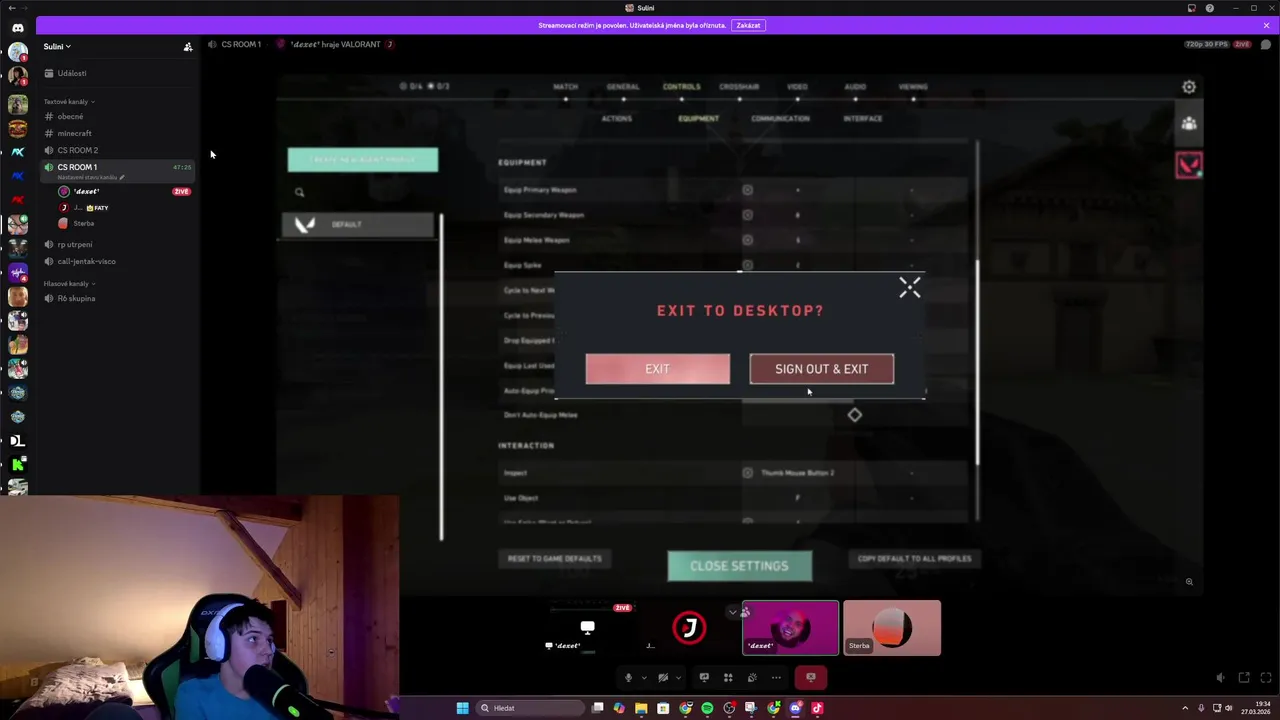Switch to the COMMUNICATION sub-tab

780,118
